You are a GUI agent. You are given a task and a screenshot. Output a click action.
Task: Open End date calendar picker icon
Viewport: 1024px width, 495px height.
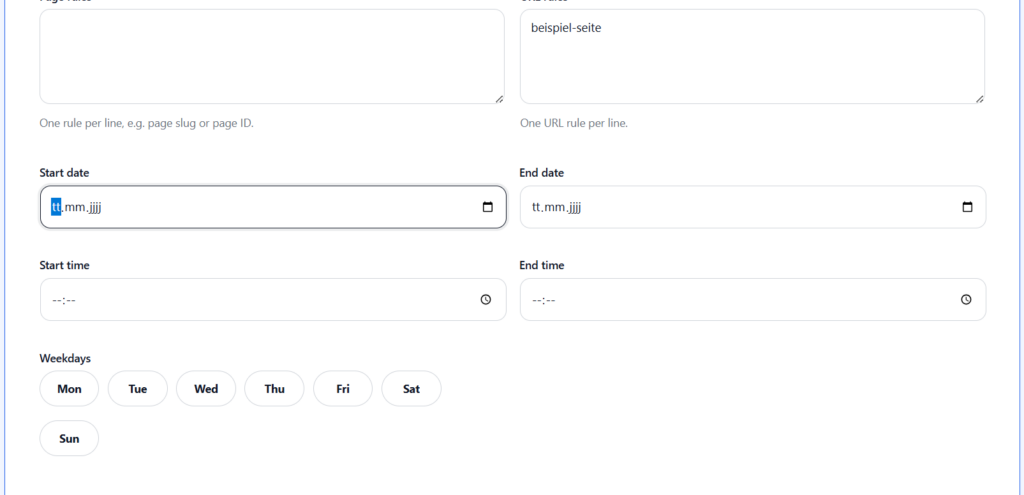click(x=967, y=207)
